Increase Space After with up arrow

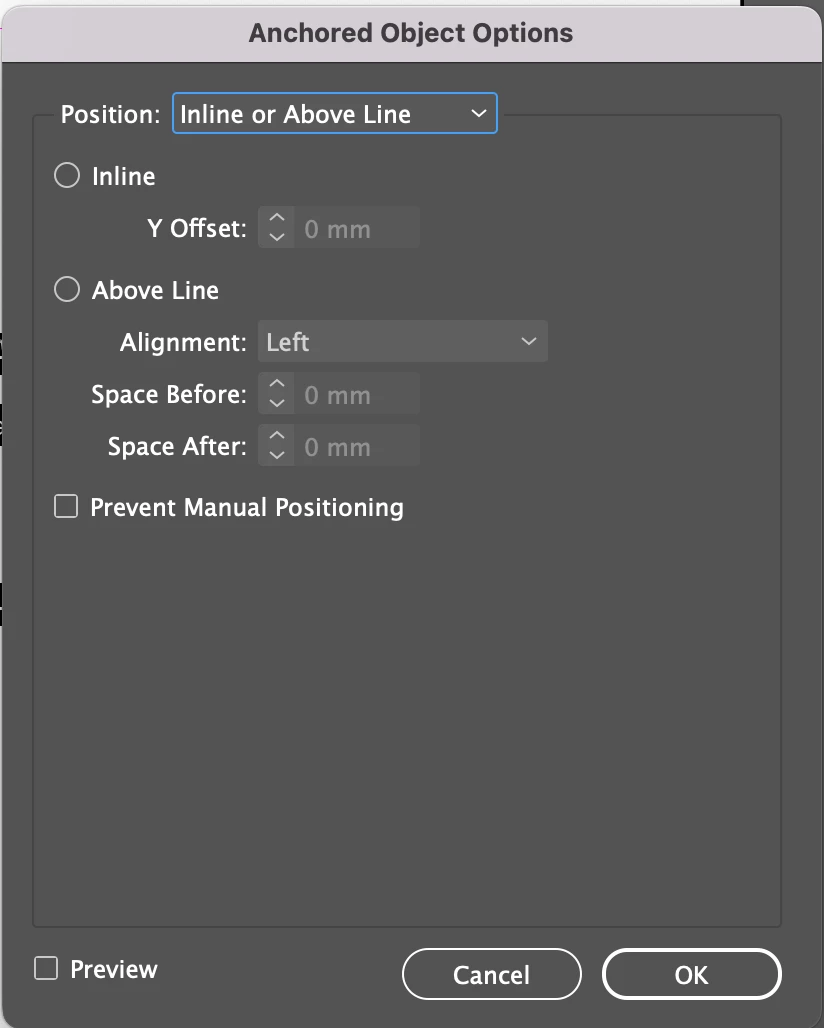tap(277, 437)
